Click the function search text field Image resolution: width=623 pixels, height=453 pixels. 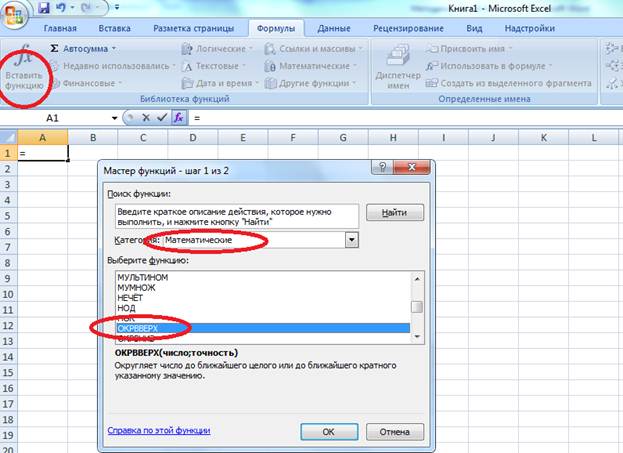click(237, 217)
